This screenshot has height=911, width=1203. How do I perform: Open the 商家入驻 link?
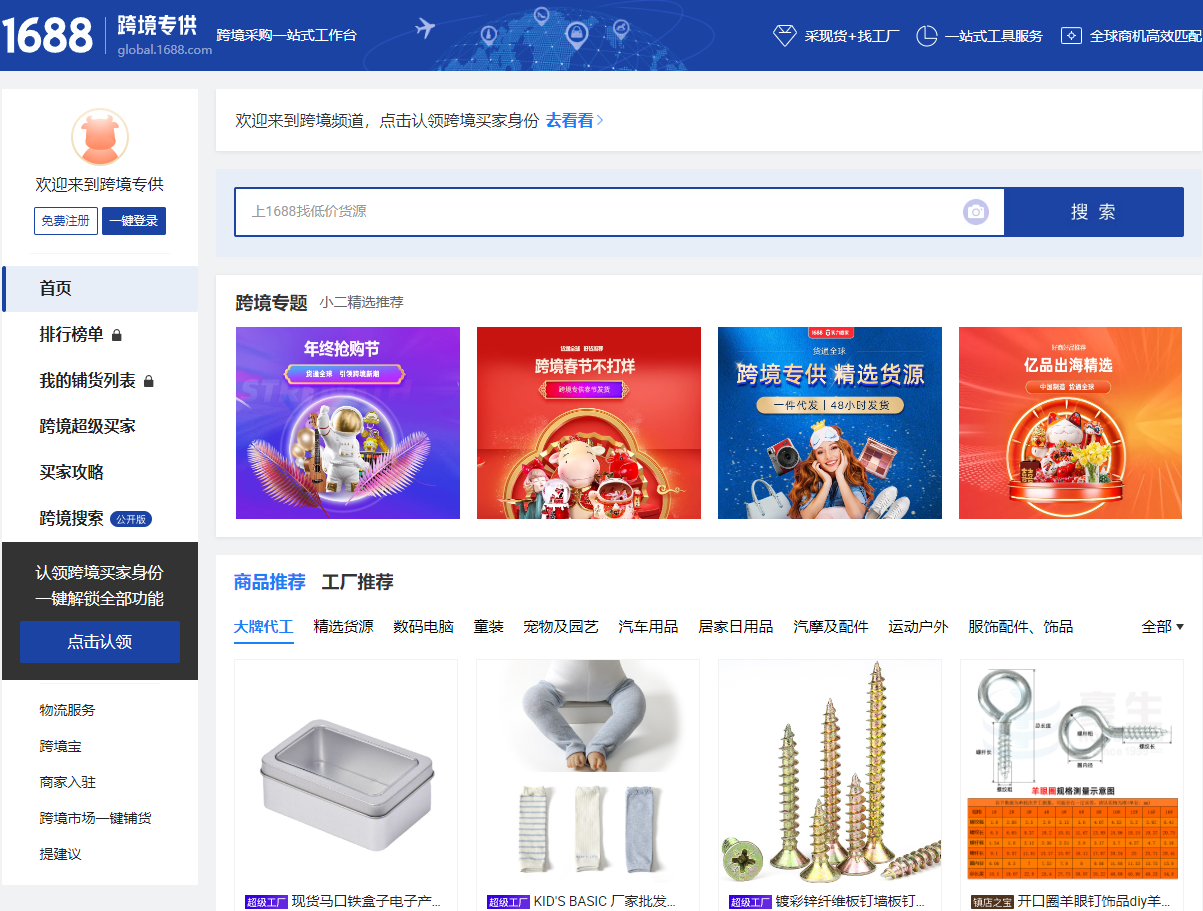pyautogui.click(x=68, y=782)
